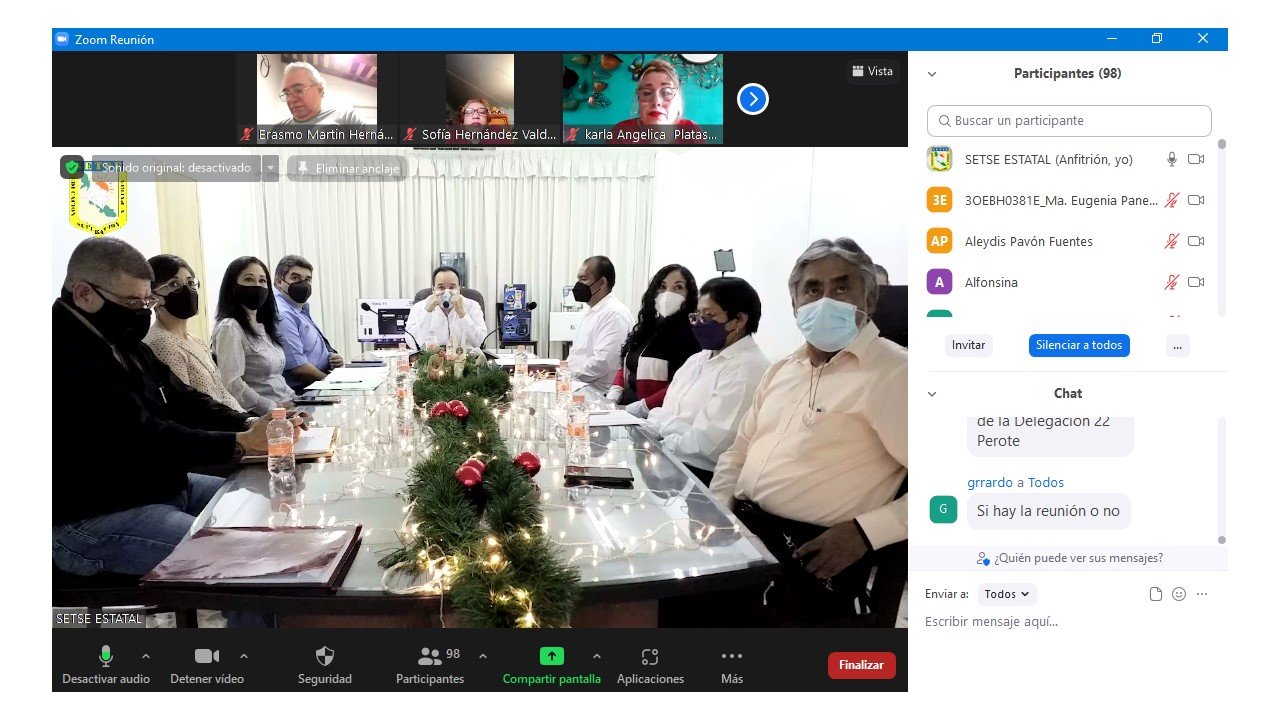1280x720 pixels.
Task: Open the Enviar a Todos dropdown
Action: pyautogui.click(x=1006, y=594)
